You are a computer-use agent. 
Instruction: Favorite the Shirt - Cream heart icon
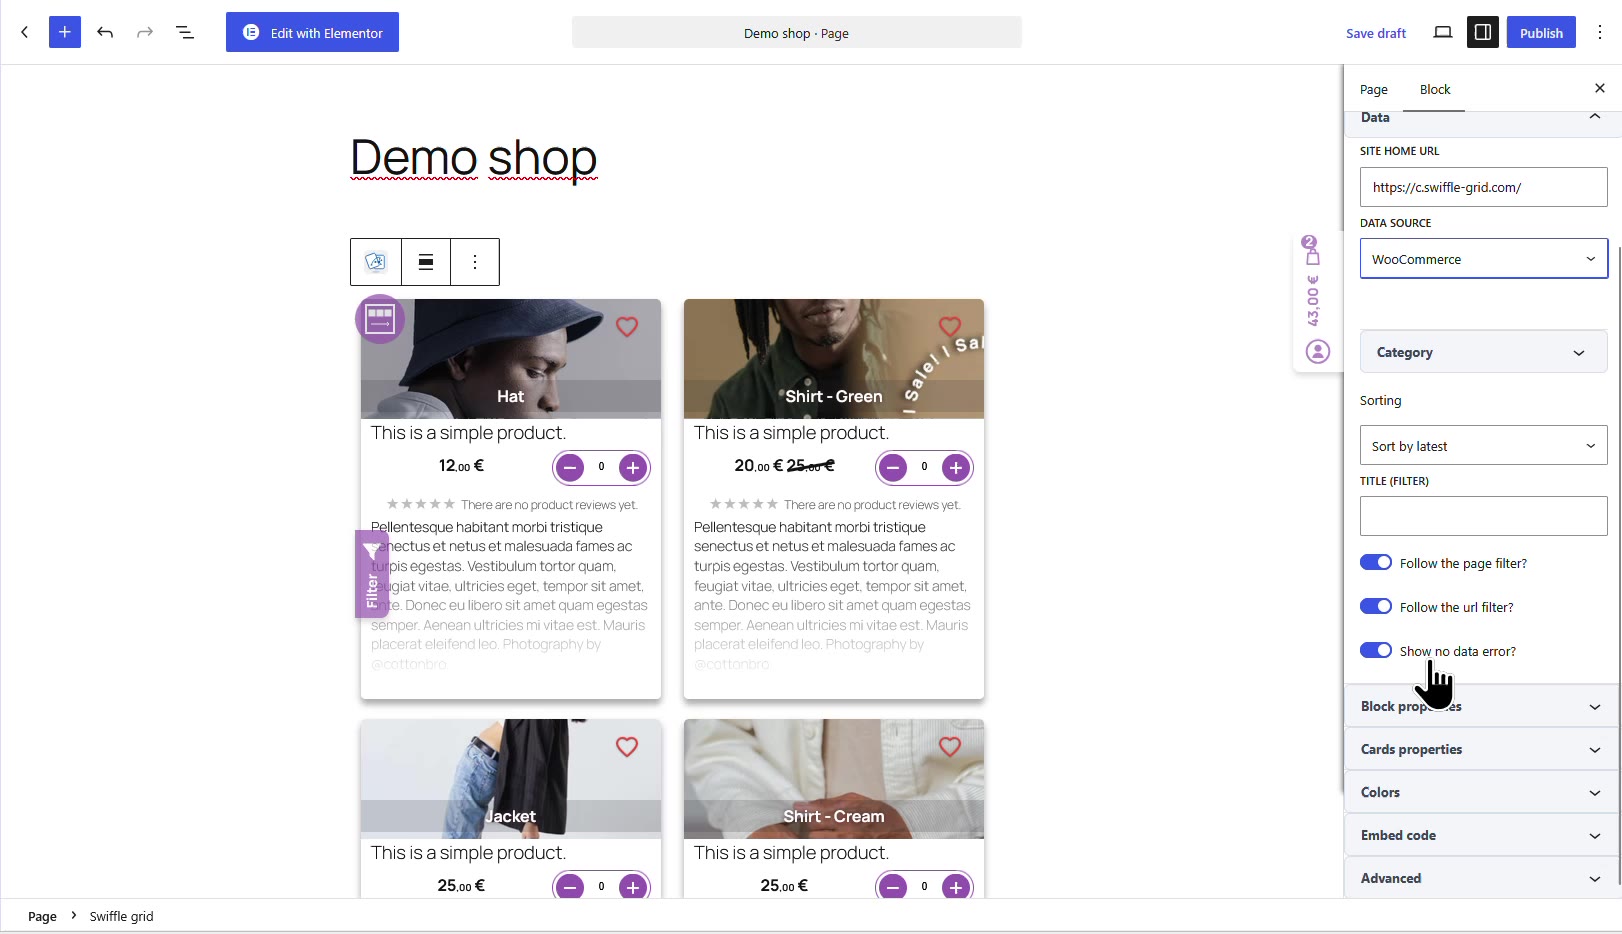(950, 747)
